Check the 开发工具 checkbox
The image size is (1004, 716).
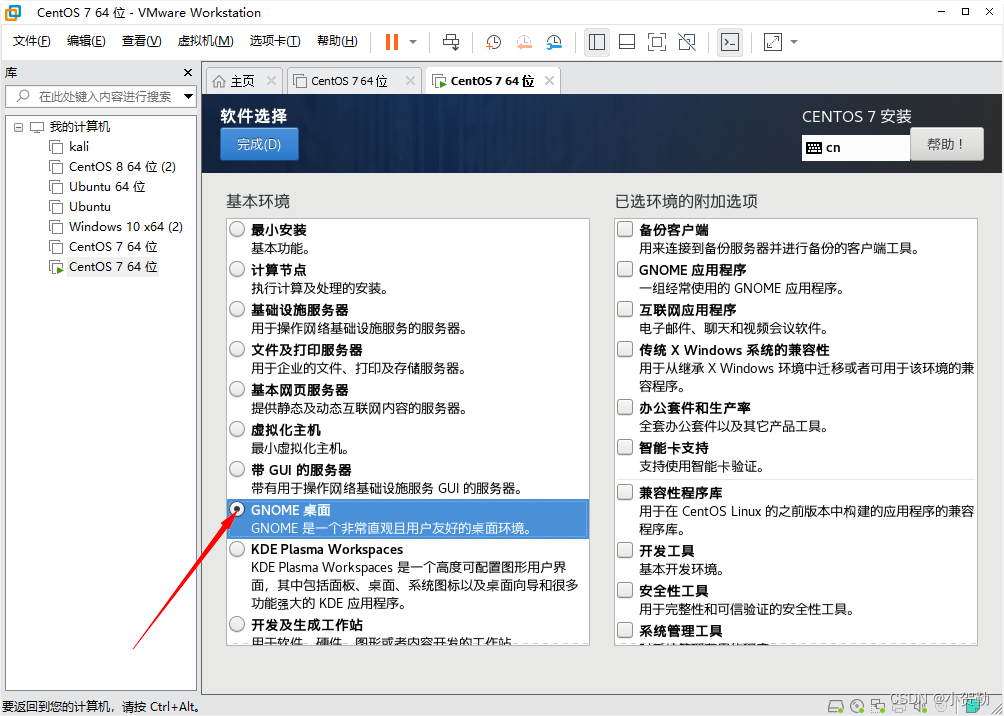[x=625, y=549]
